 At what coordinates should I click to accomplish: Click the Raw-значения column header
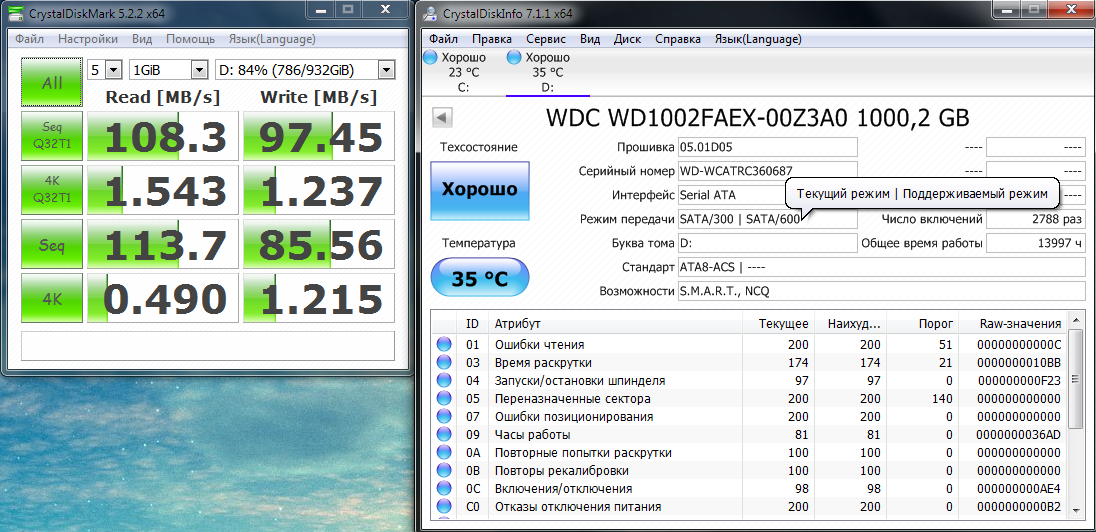(1013, 324)
